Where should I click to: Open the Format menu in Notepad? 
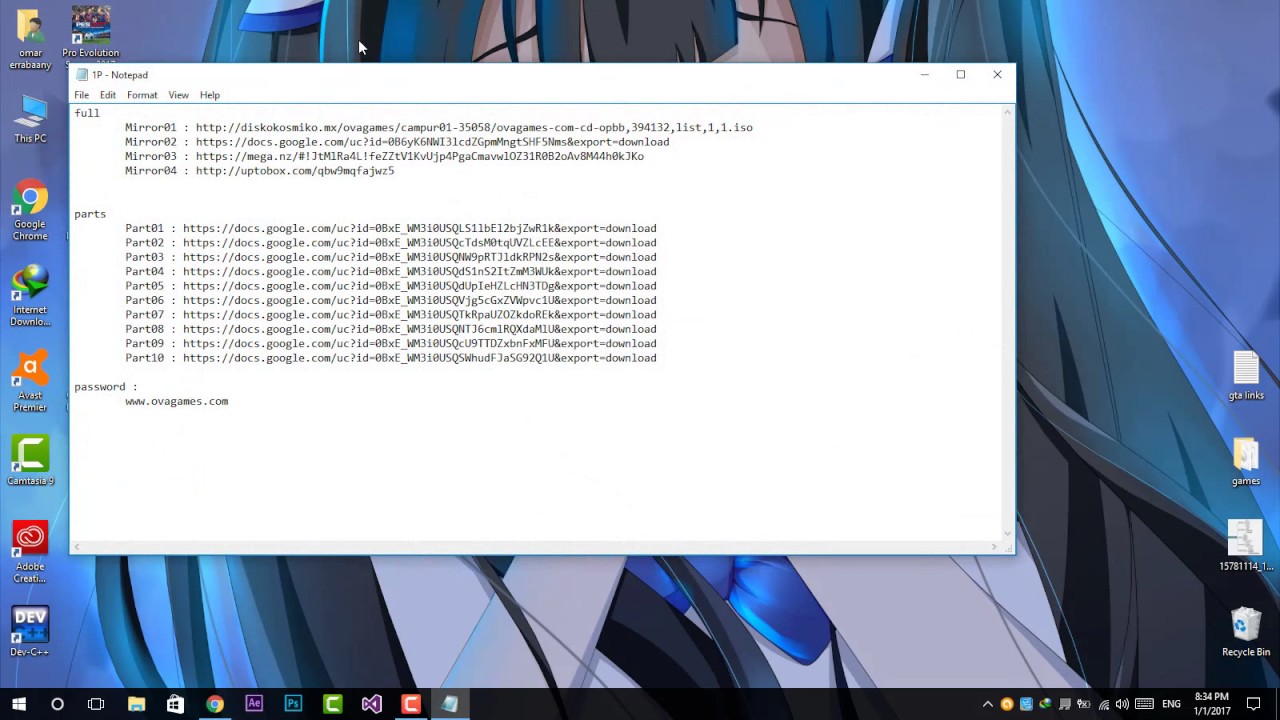(142, 95)
